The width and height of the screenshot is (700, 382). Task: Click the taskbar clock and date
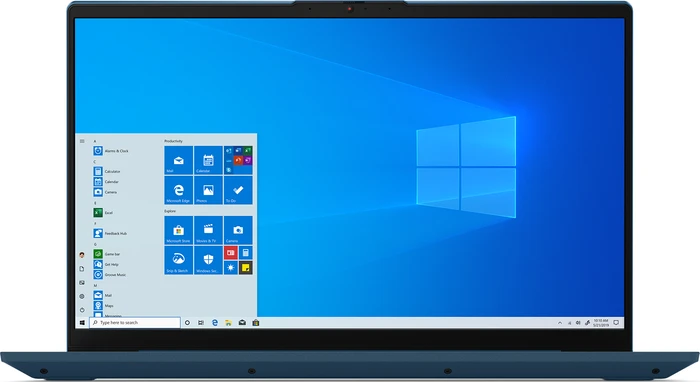click(x=600, y=323)
